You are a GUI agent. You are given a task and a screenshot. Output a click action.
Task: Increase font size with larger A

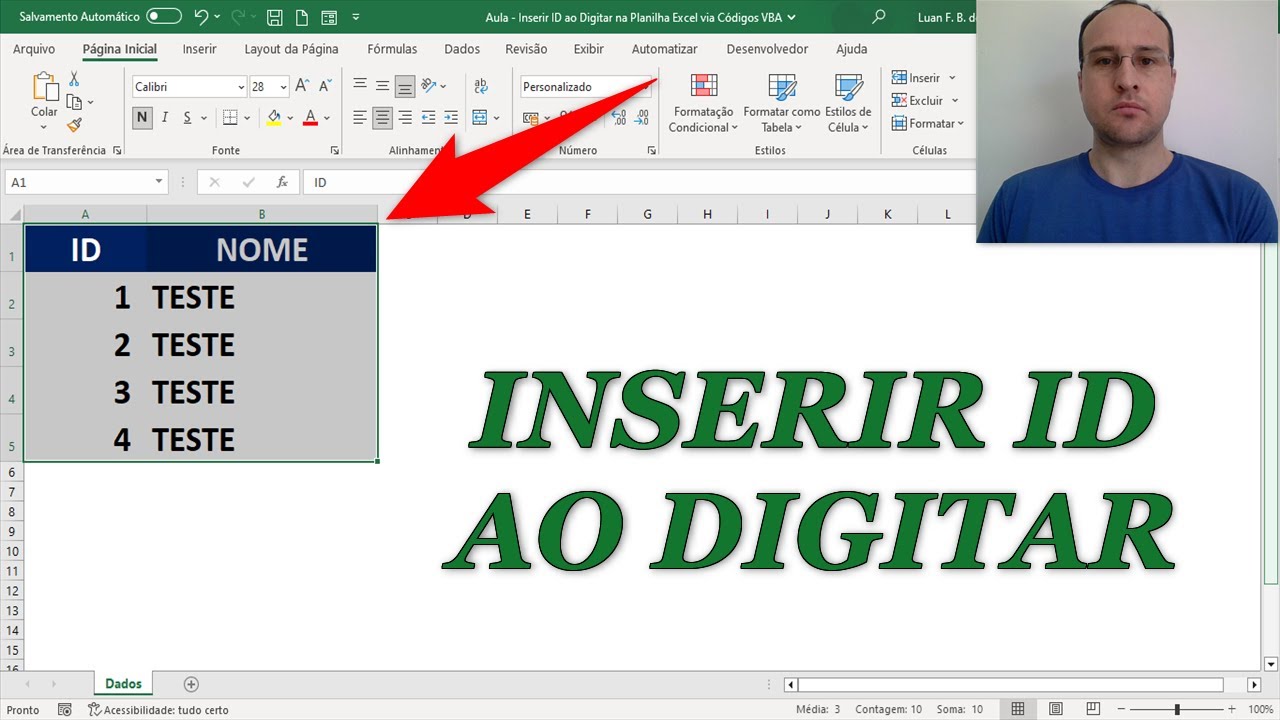tap(302, 87)
